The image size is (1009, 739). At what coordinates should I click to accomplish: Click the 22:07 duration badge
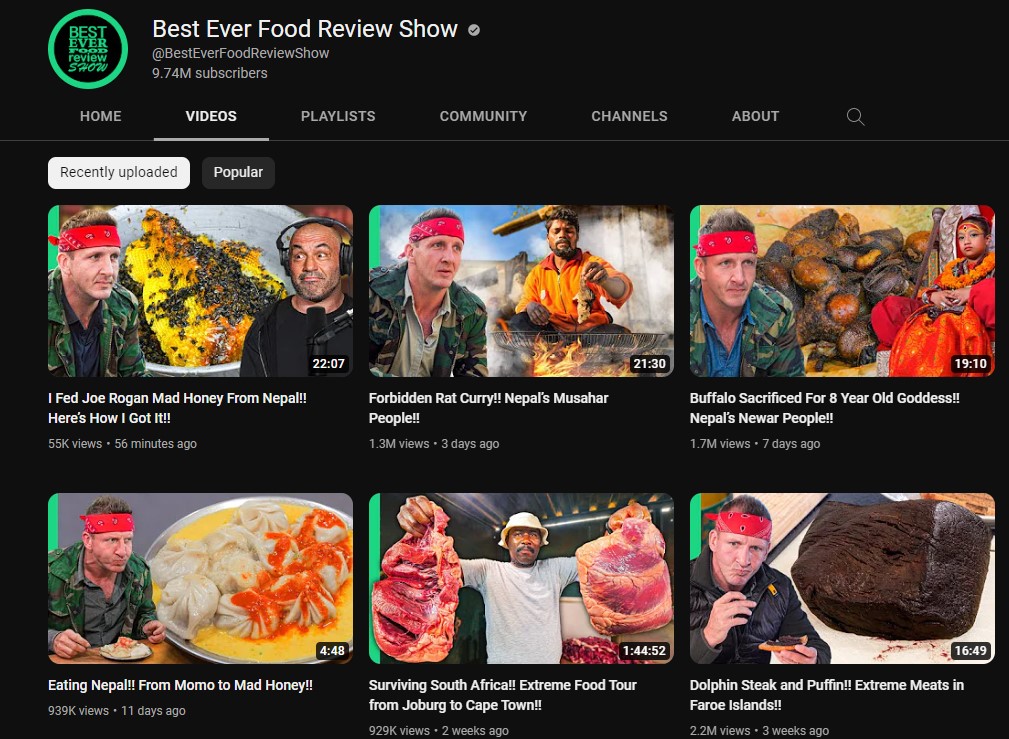pyautogui.click(x=329, y=364)
